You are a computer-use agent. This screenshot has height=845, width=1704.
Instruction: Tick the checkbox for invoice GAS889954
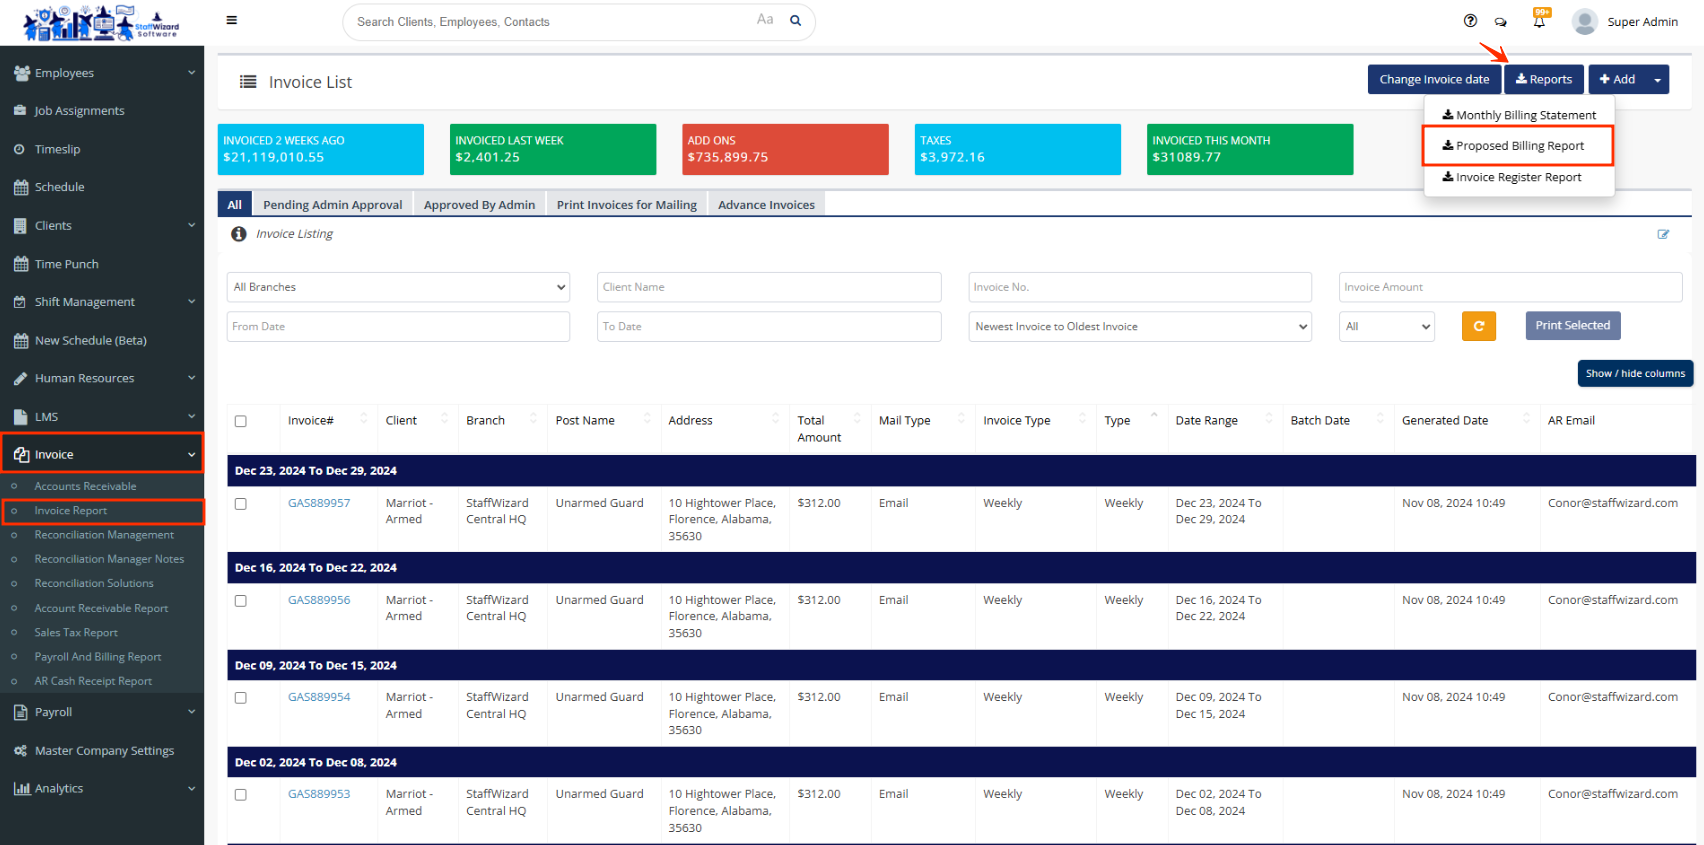pyautogui.click(x=241, y=698)
